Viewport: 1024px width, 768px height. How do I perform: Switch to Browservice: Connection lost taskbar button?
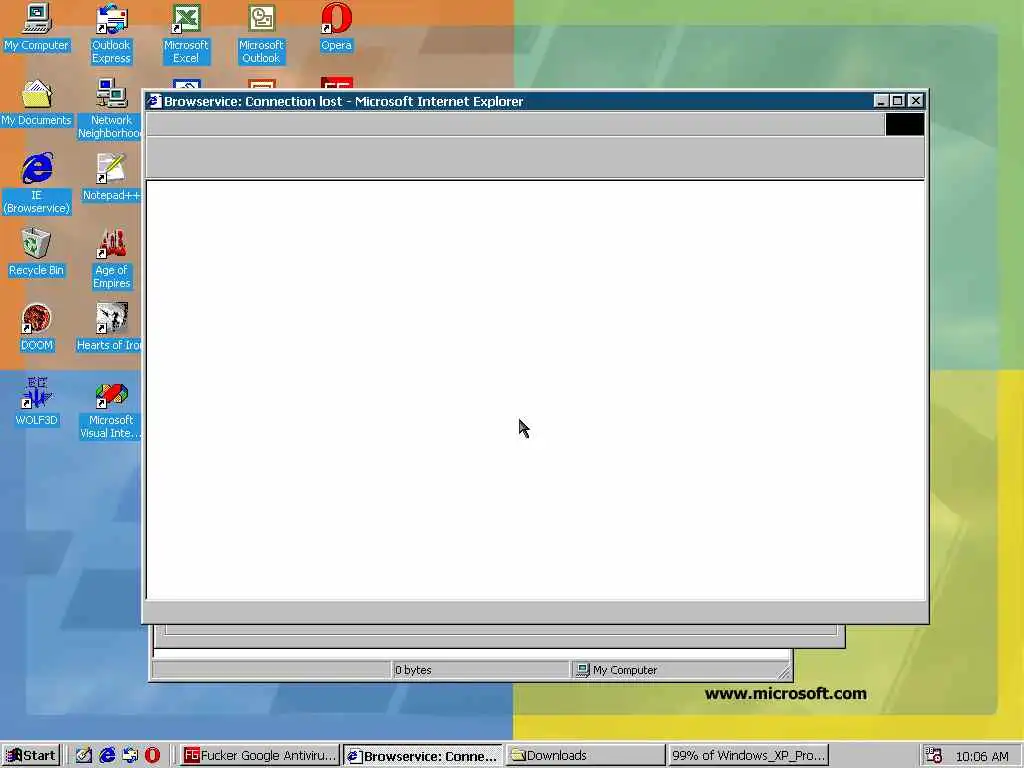coord(423,756)
